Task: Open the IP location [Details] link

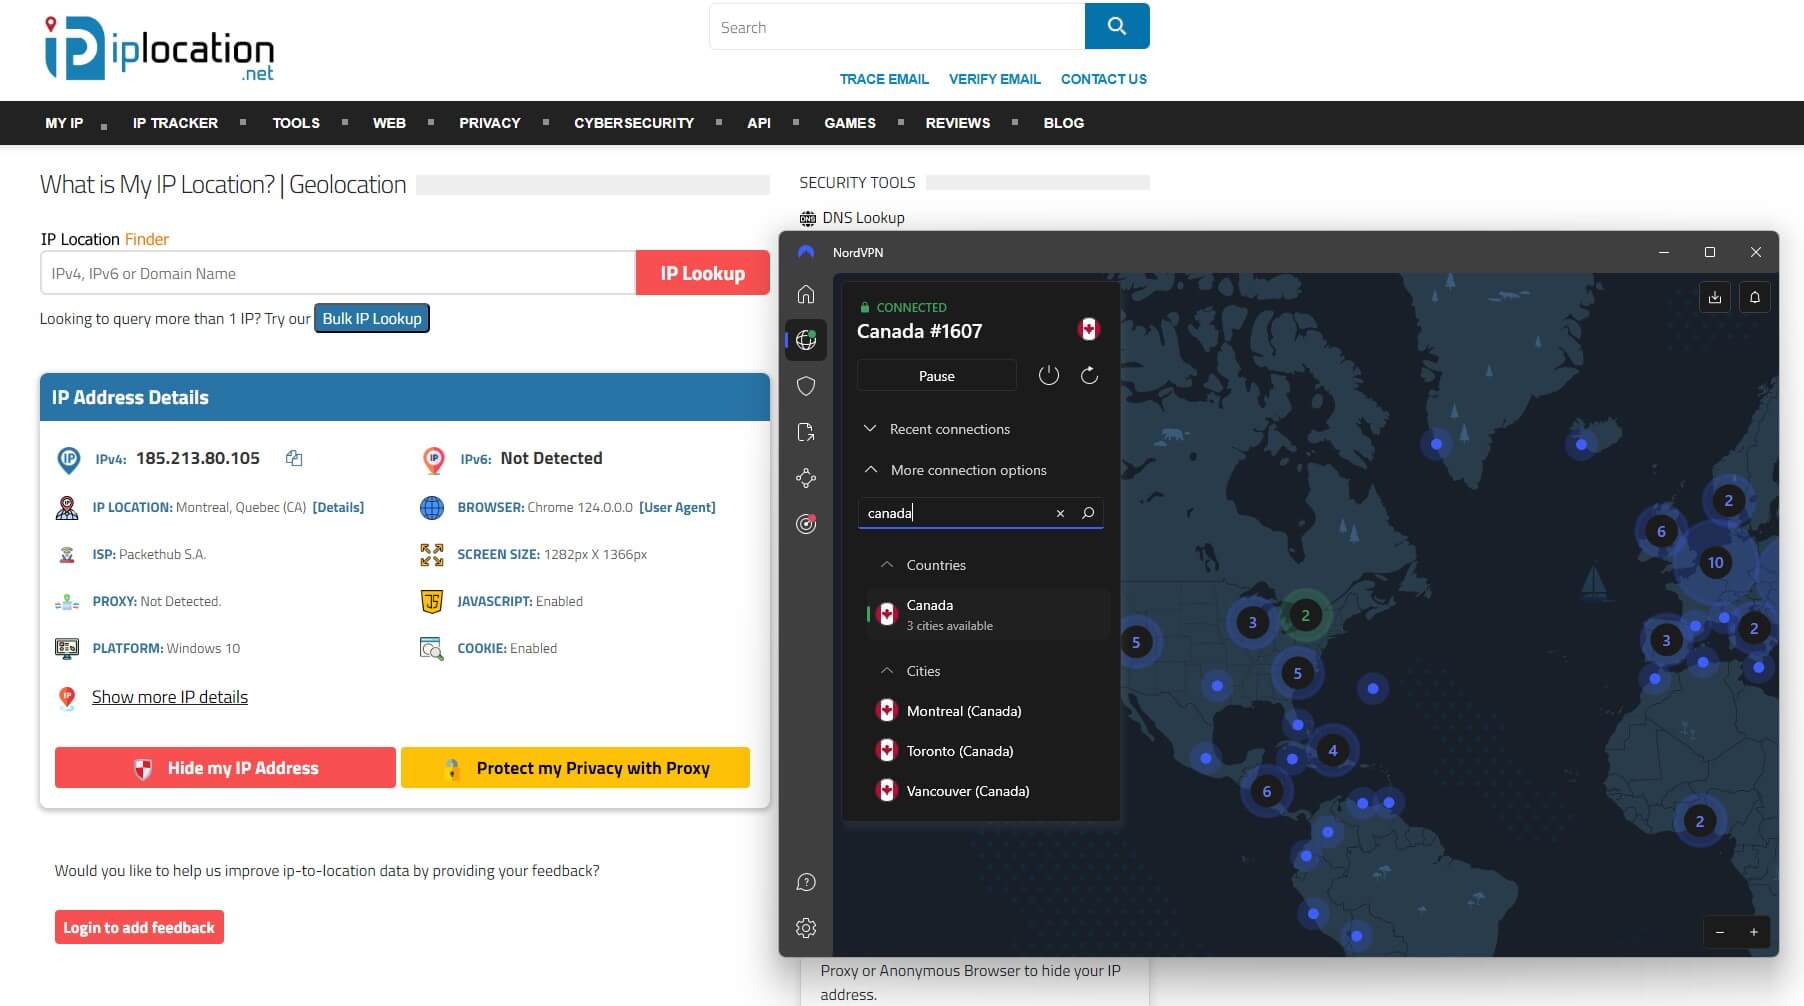Action: click(338, 507)
